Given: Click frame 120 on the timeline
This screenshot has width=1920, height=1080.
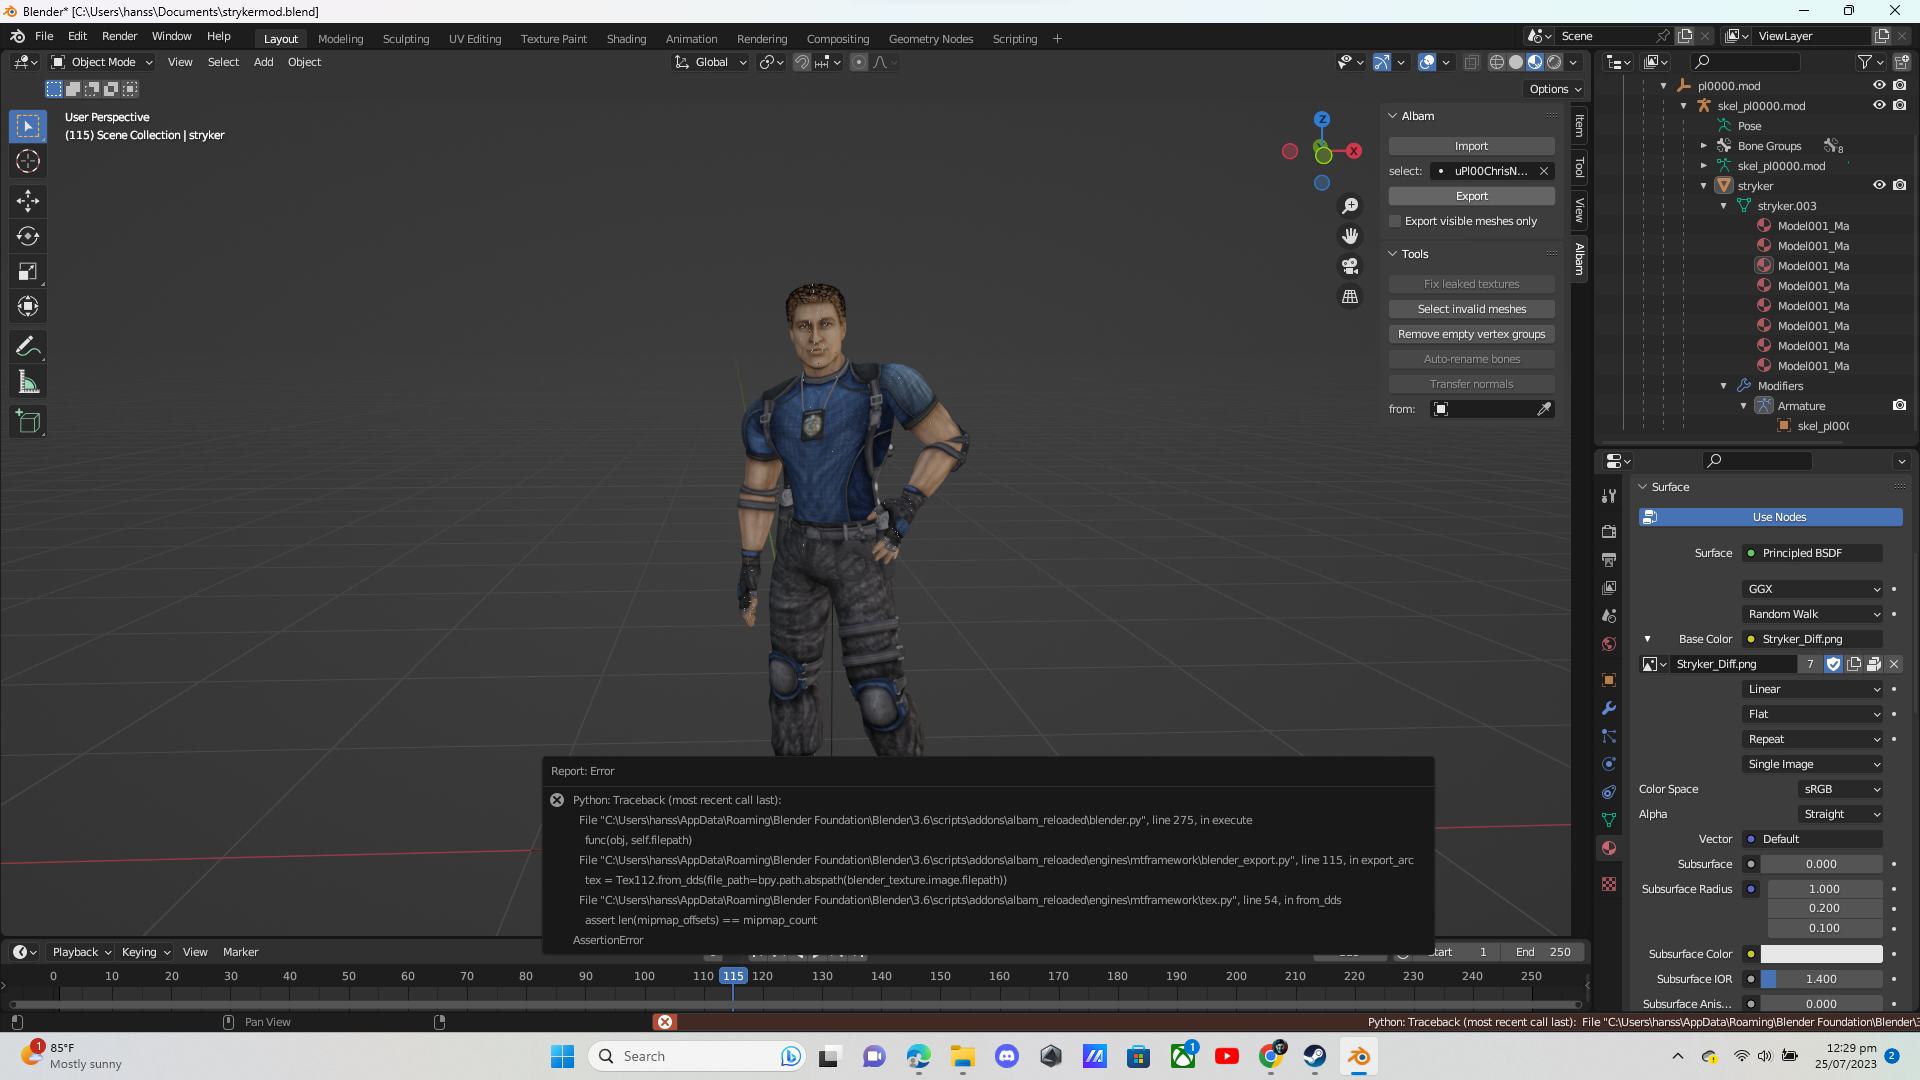Looking at the screenshot, I should tap(763, 976).
